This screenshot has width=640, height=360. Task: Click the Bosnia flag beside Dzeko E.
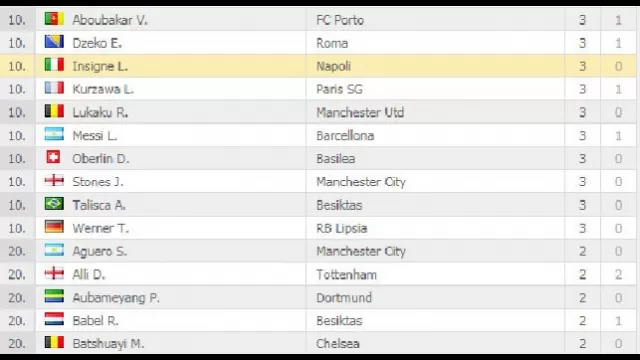click(54, 42)
